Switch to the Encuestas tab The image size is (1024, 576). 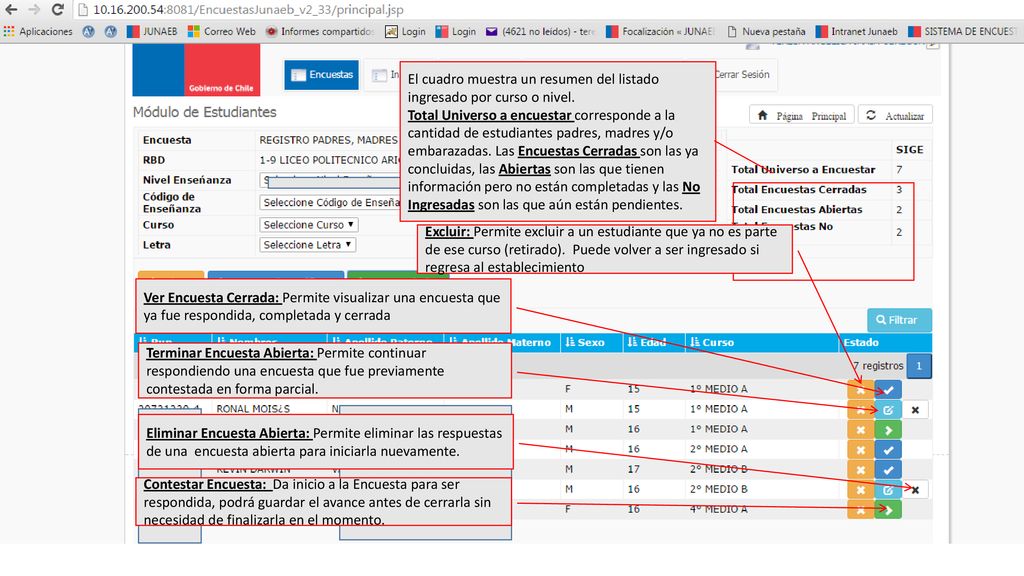(x=321, y=75)
